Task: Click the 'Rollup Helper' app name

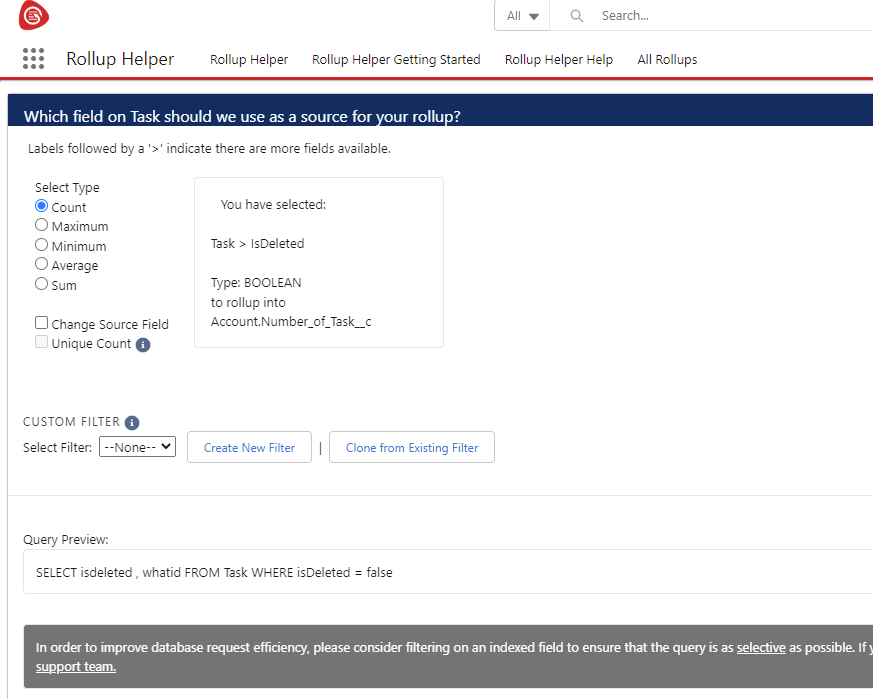Action: (120, 59)
